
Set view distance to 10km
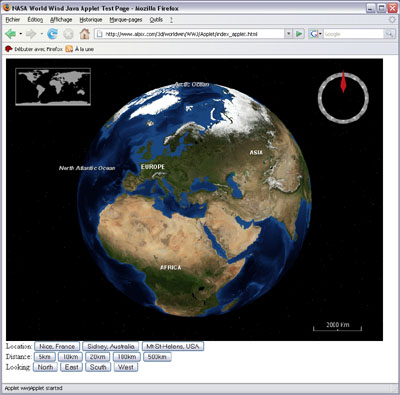(x=70, y=357)
